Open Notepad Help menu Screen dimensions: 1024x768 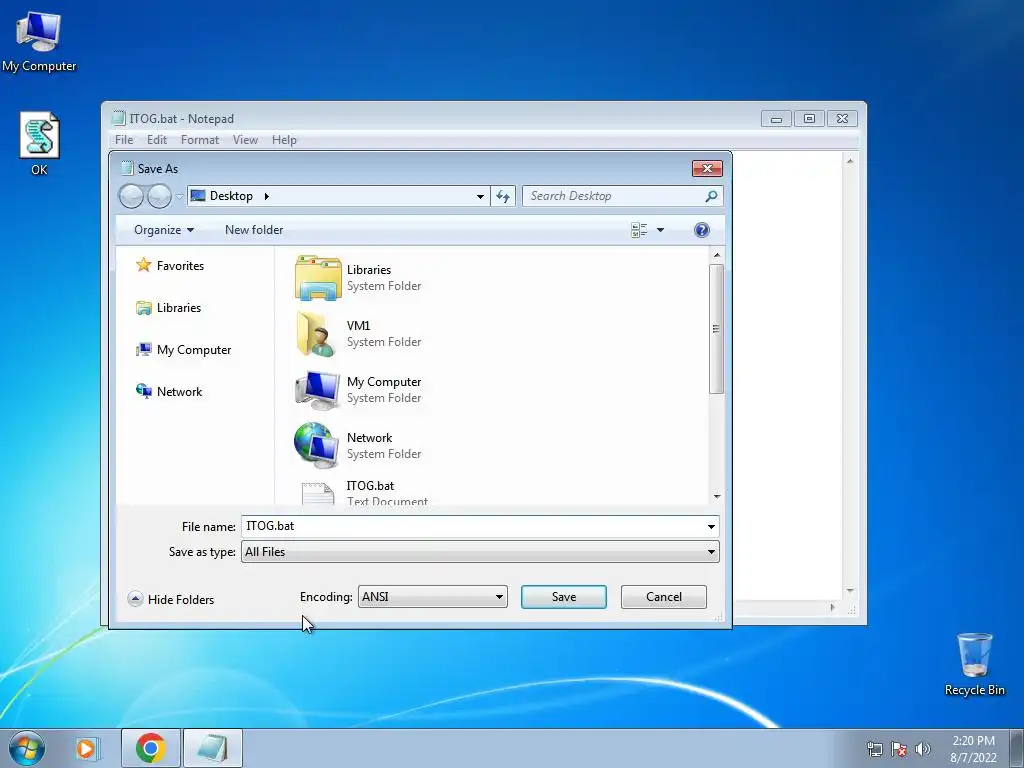tap(284, 140)
